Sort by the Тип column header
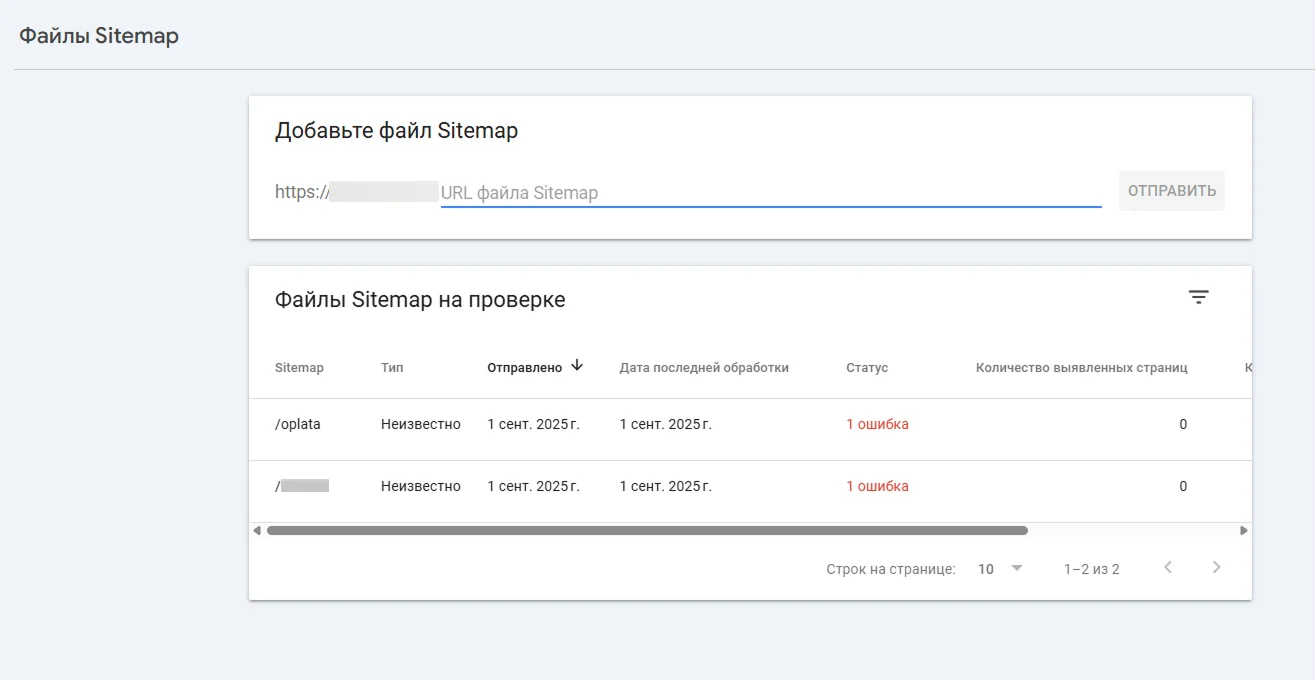Image resolution: width=1315 pixels, height=680 pixels. tap(392, 368)
